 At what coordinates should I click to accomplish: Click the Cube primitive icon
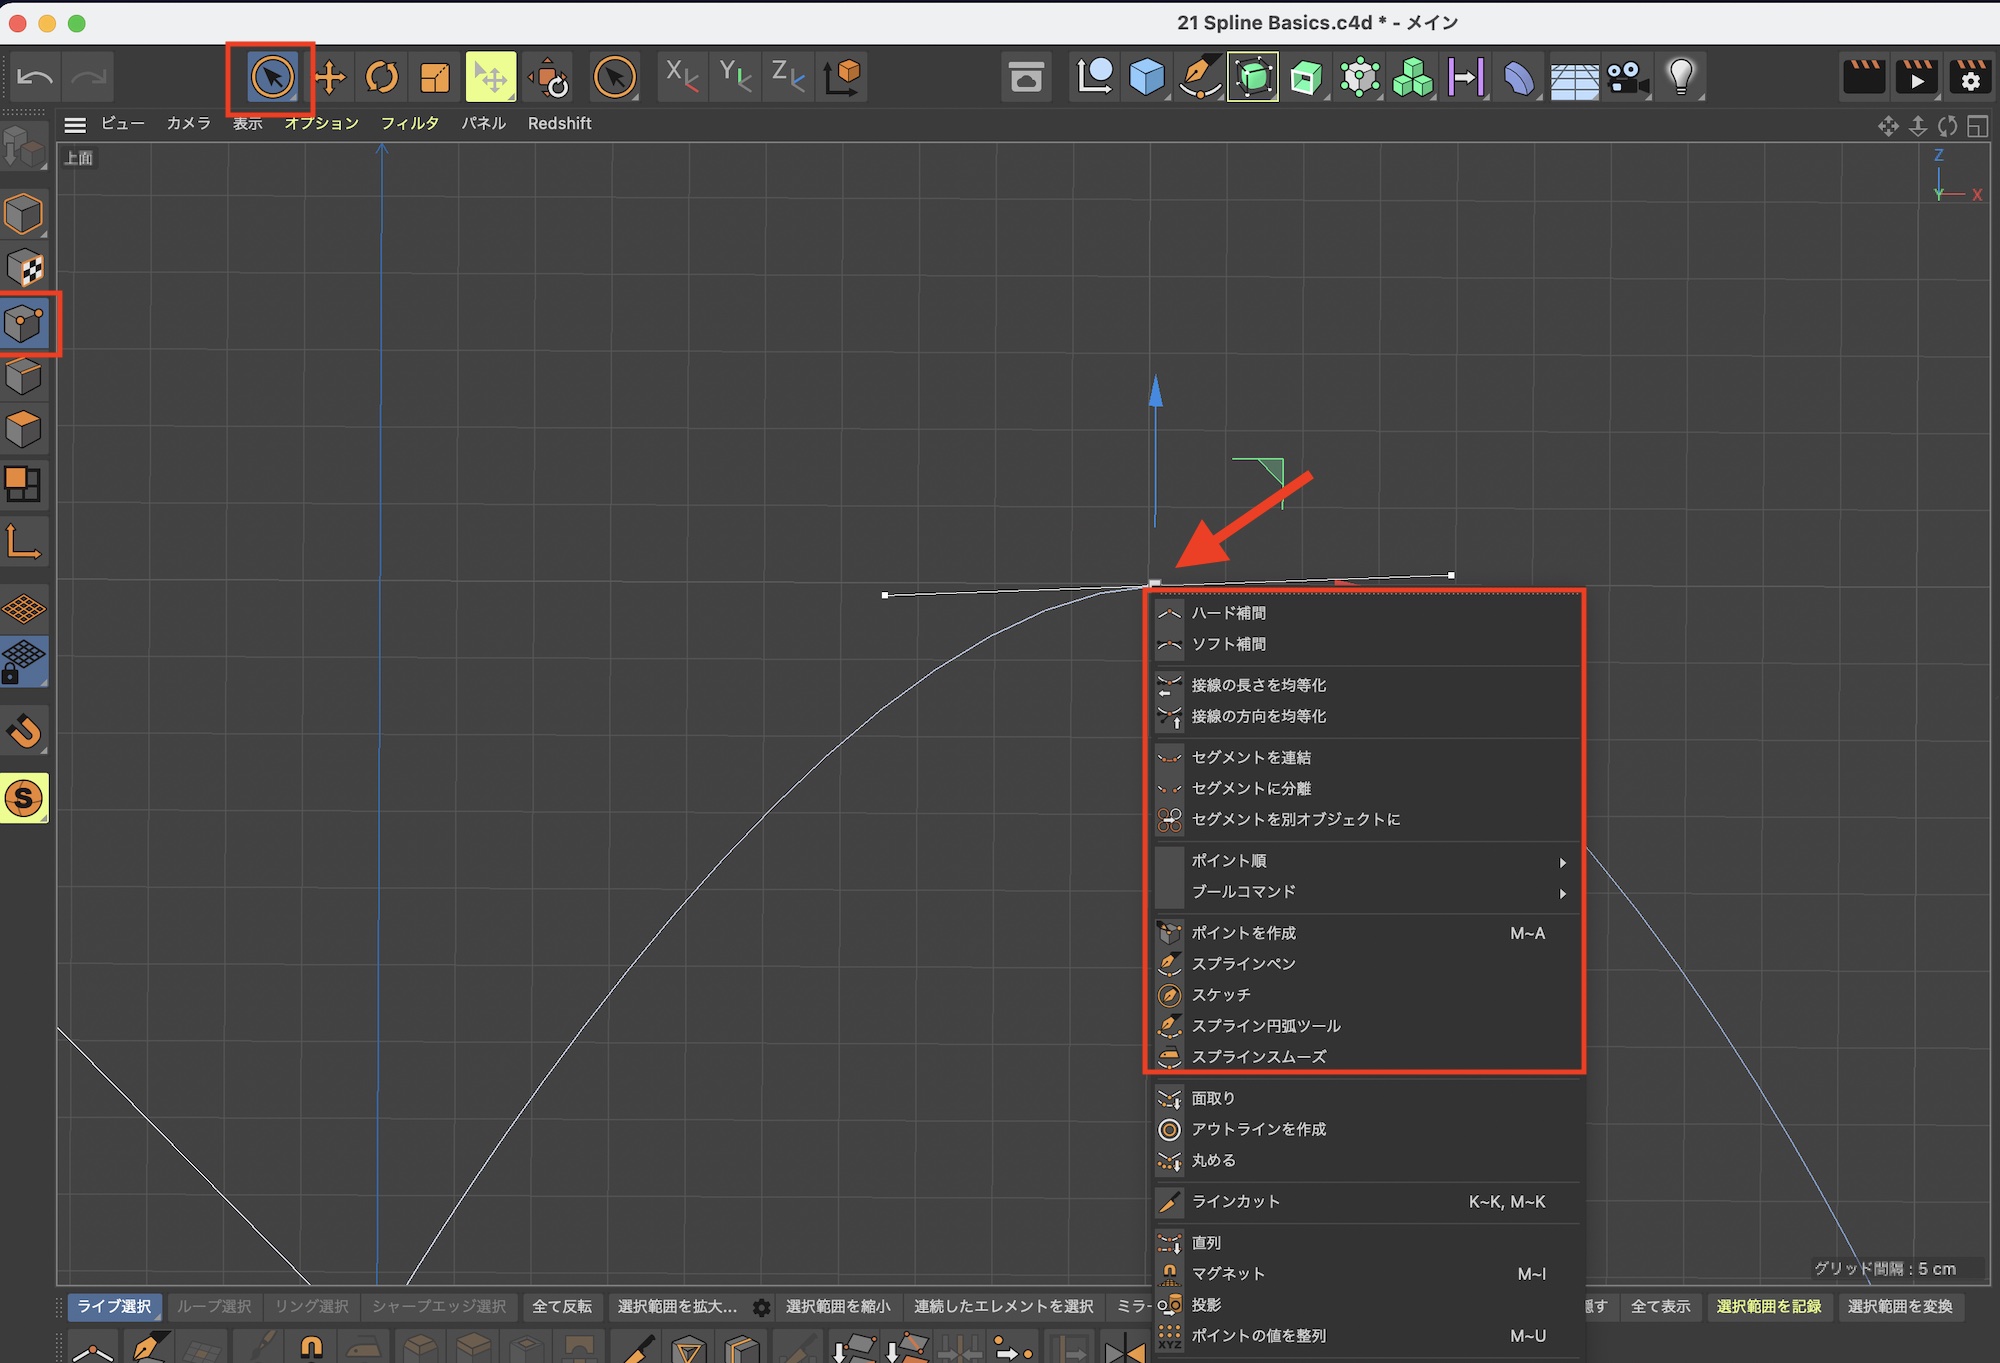point(1147,77)
